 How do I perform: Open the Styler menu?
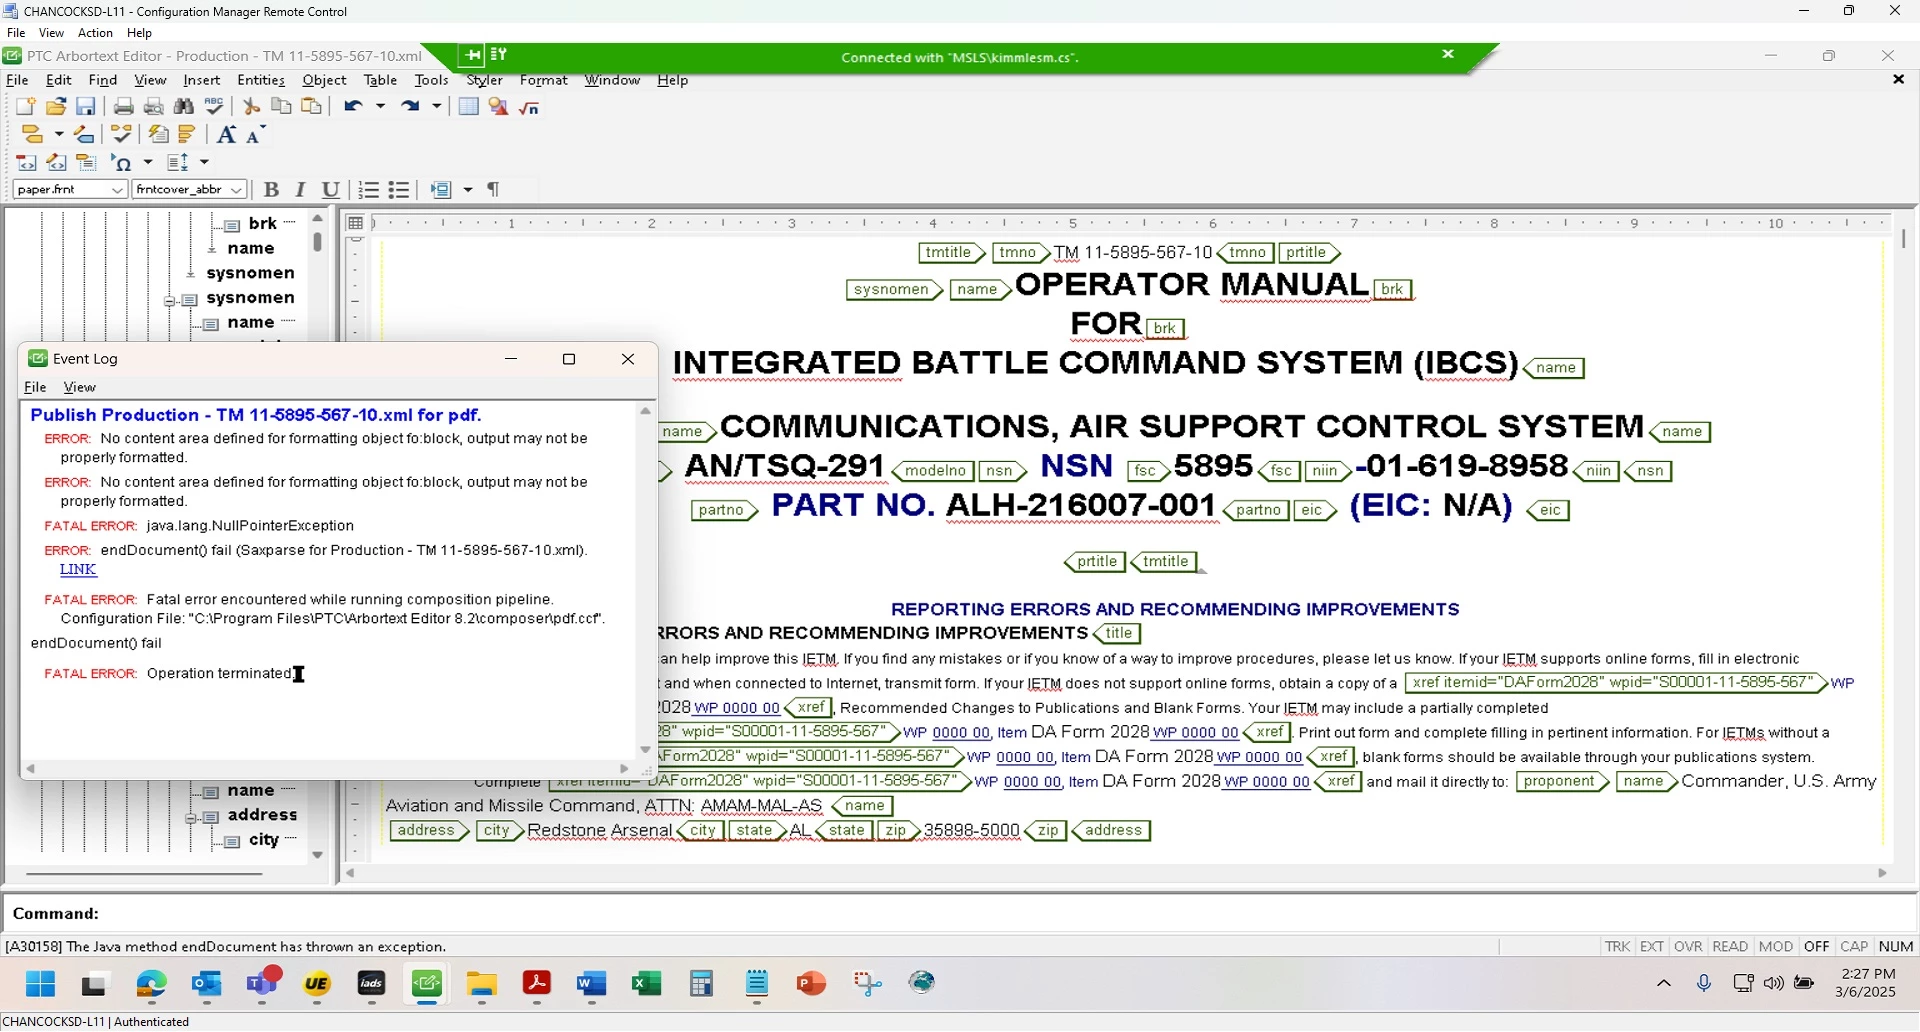(x=484, y=81)
